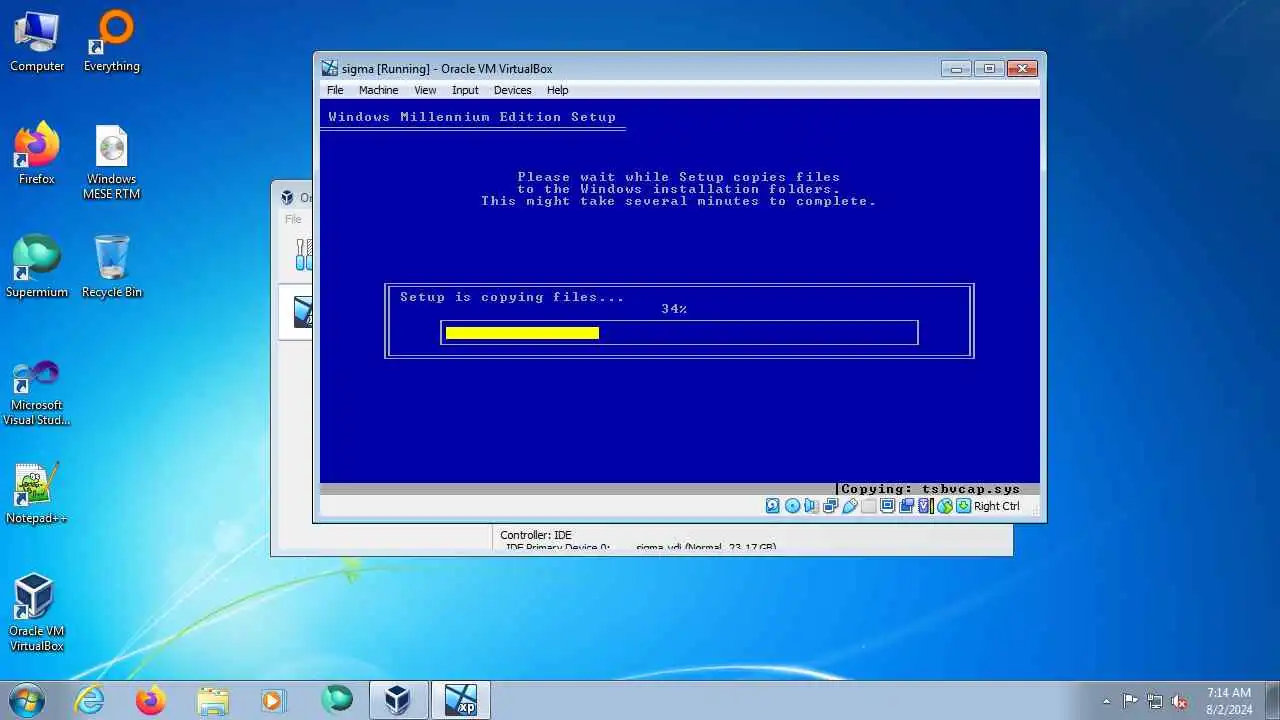
Task: Select the Windows MESE RTM disc image file
Action: 112,162
